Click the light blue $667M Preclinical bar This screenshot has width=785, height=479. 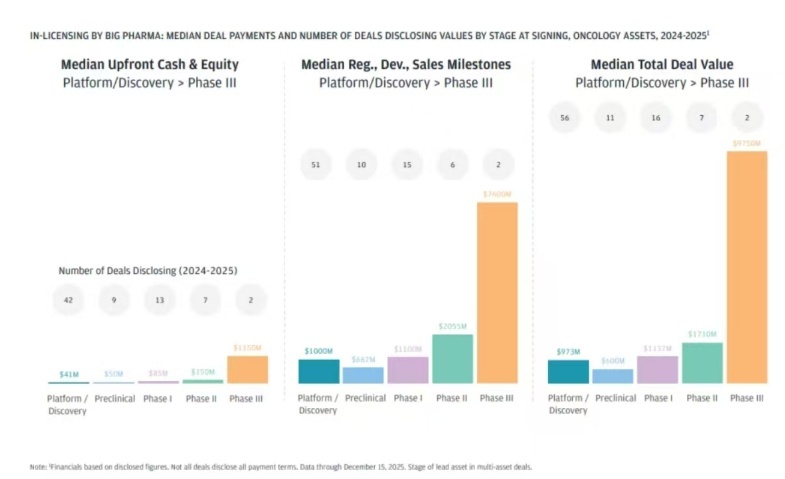[x=363, y=375]
